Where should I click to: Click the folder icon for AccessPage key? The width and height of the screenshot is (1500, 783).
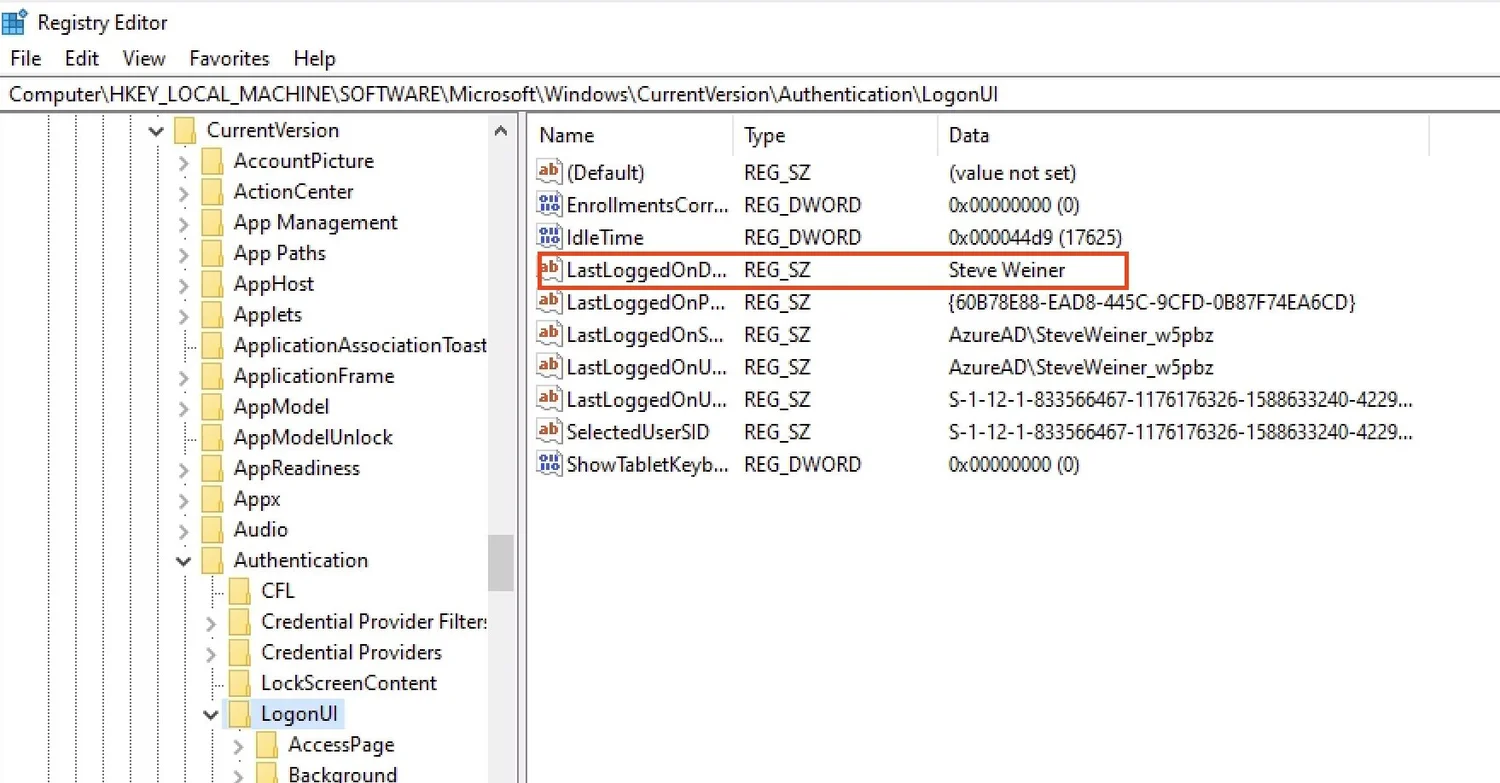coord(267,744)
